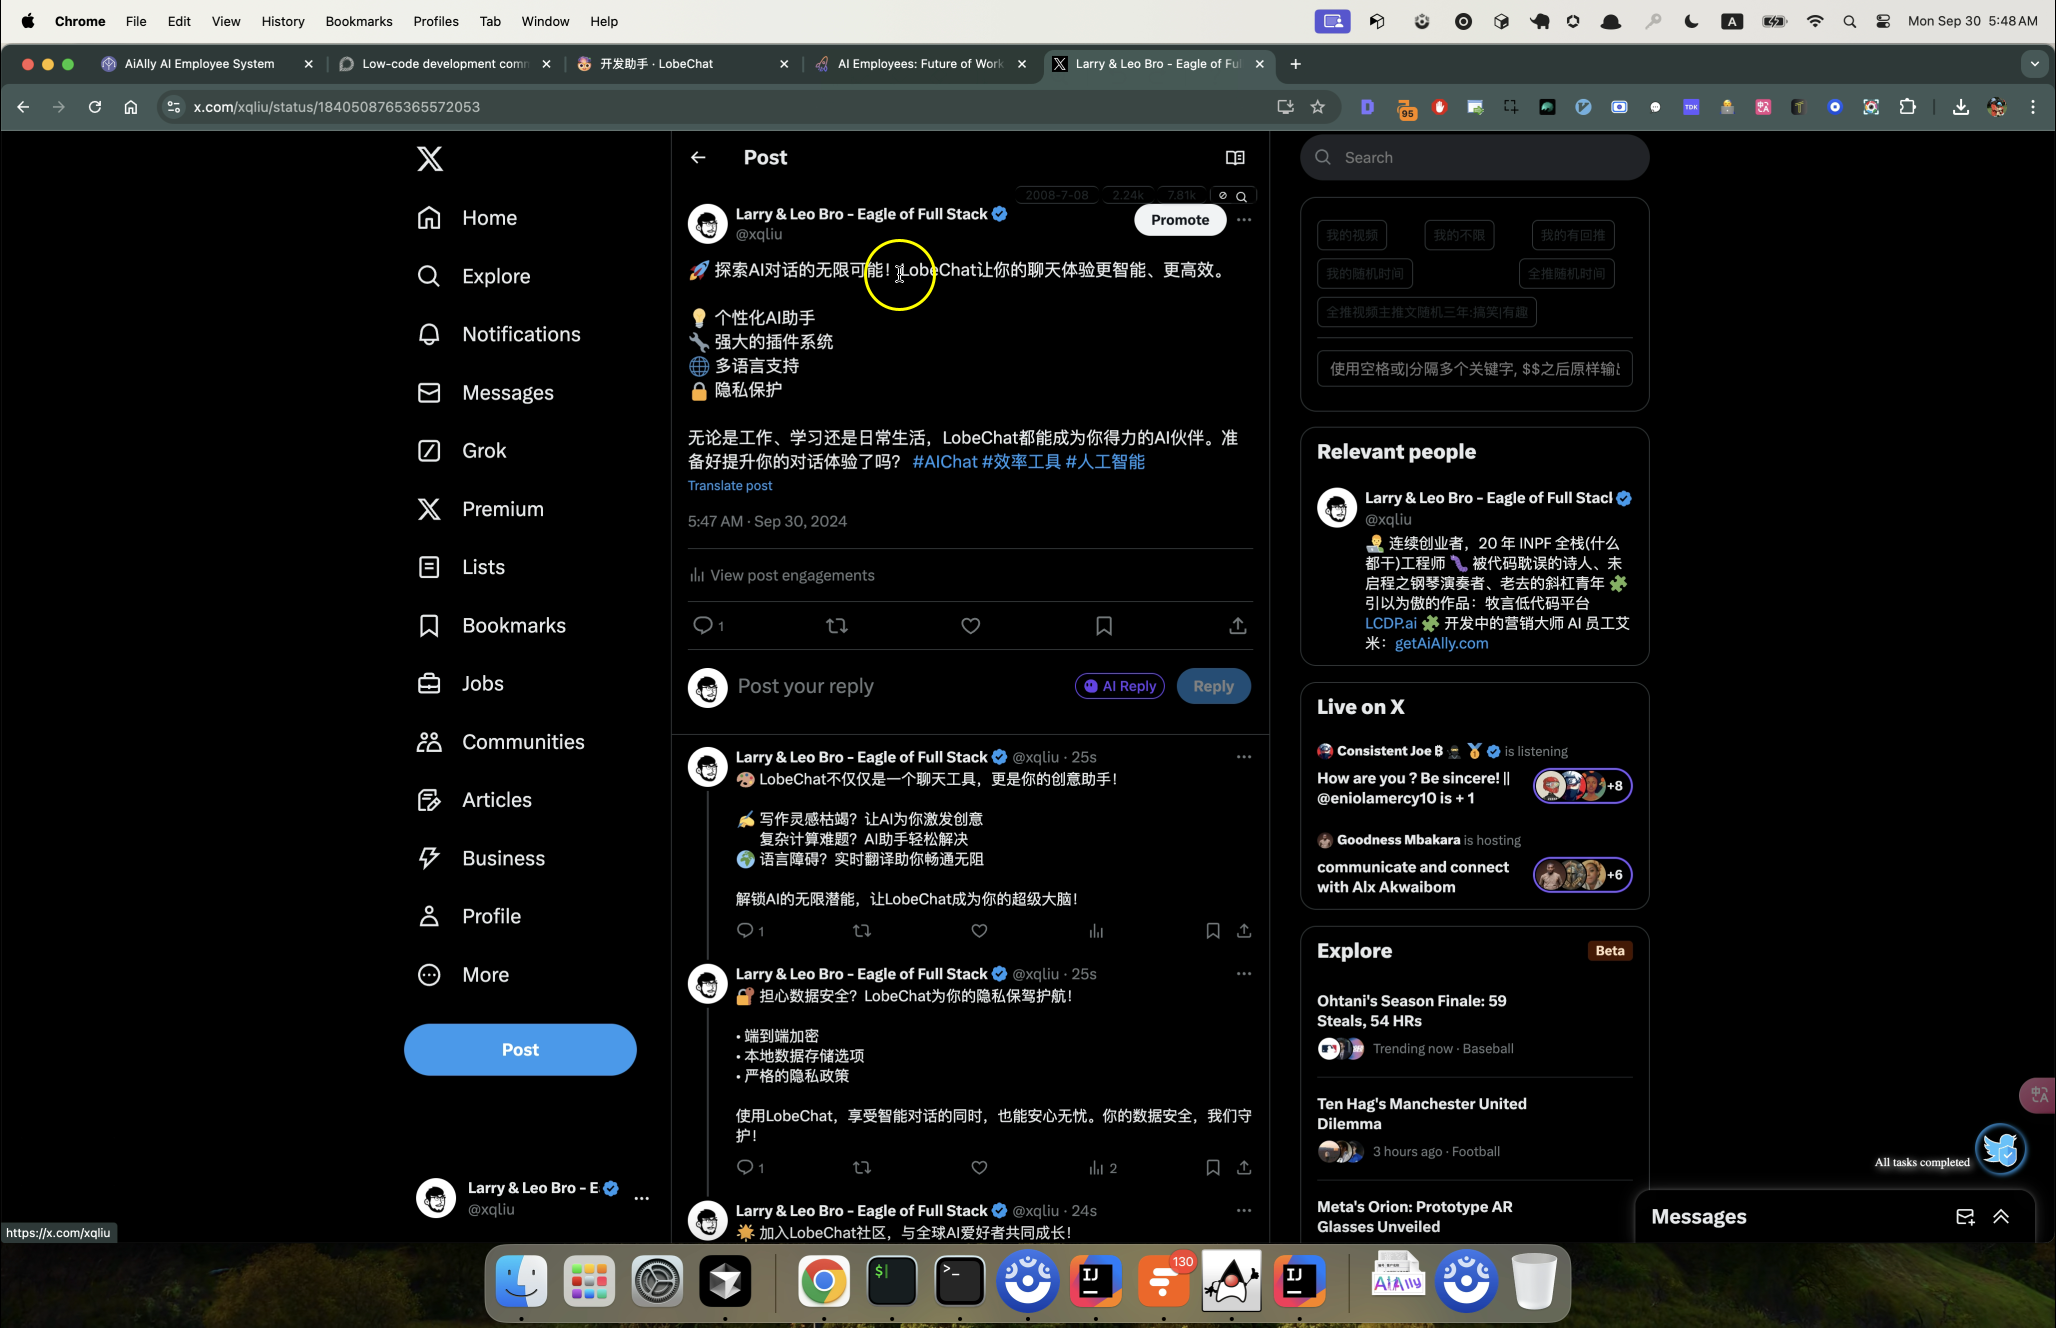
Task: Click the X Search field
Action: [x=1474, y=157]
